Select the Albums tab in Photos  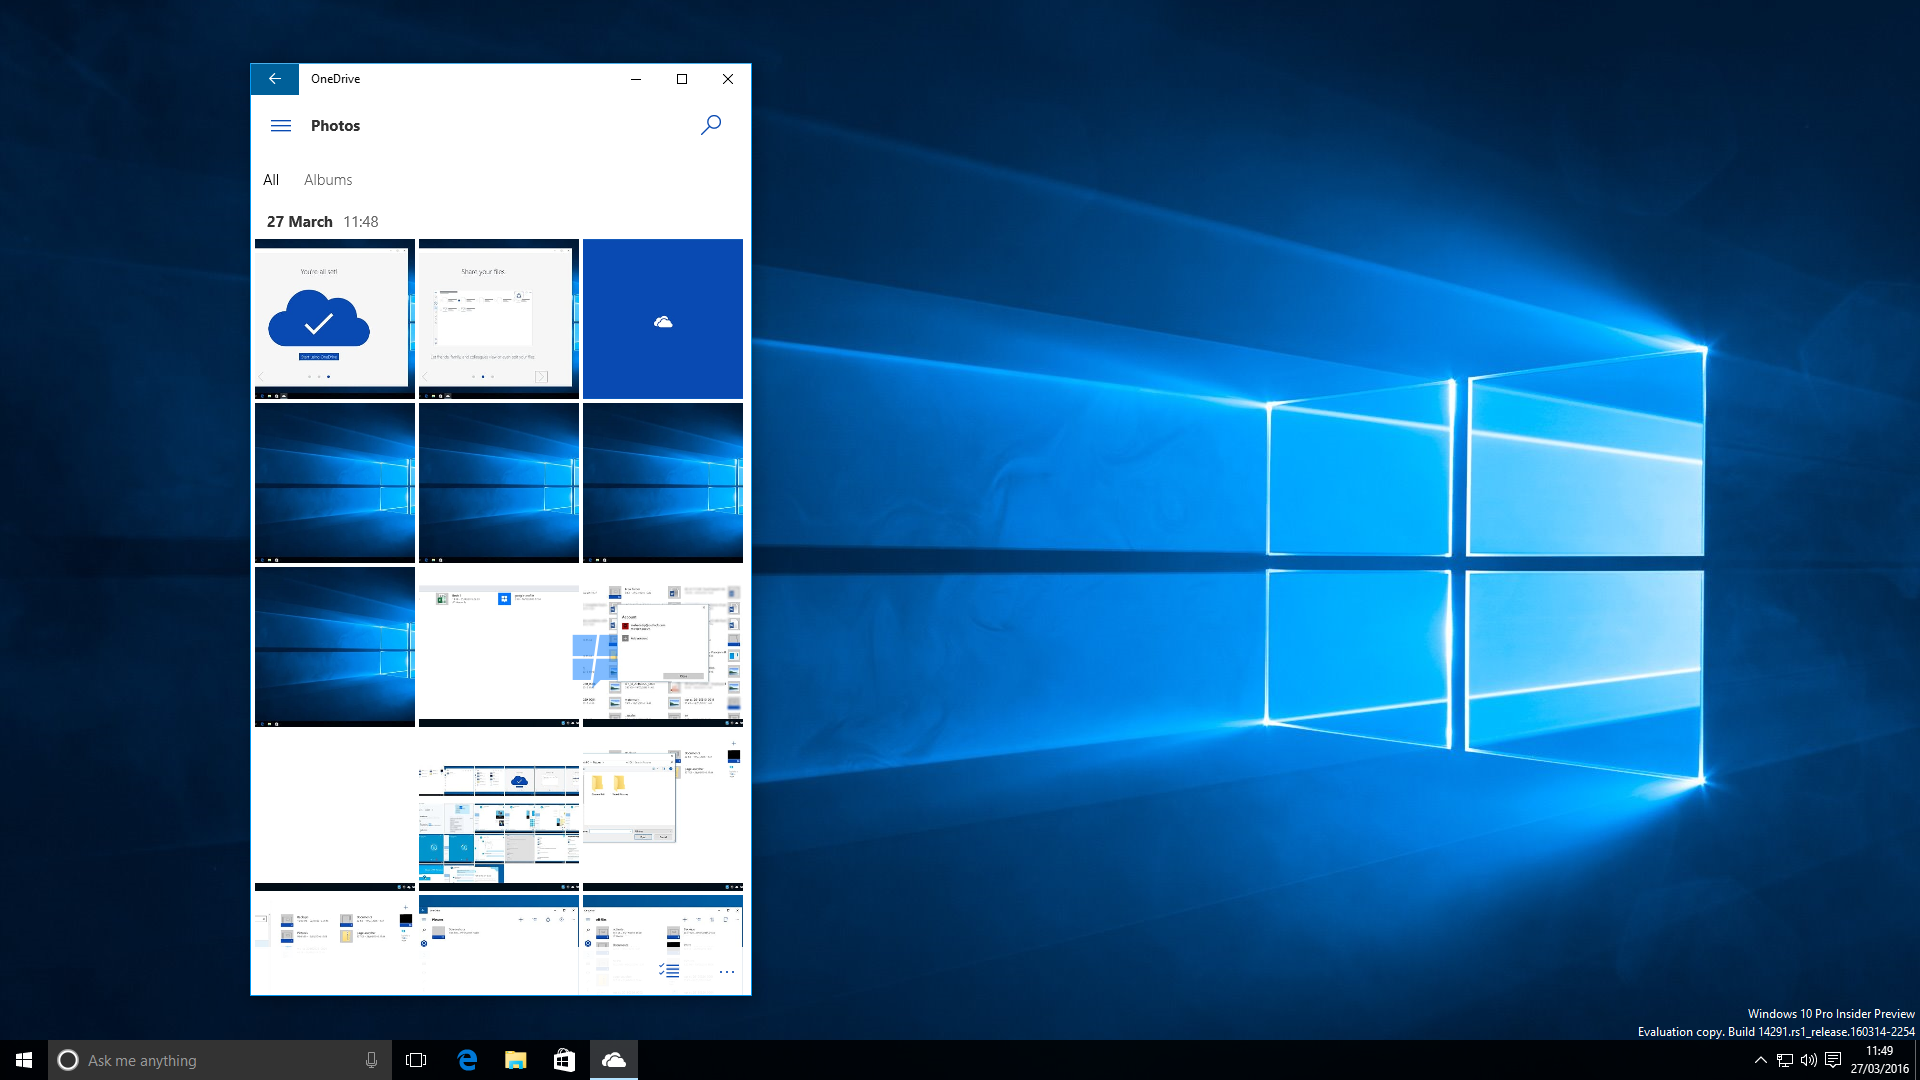(x=327, y=179)
